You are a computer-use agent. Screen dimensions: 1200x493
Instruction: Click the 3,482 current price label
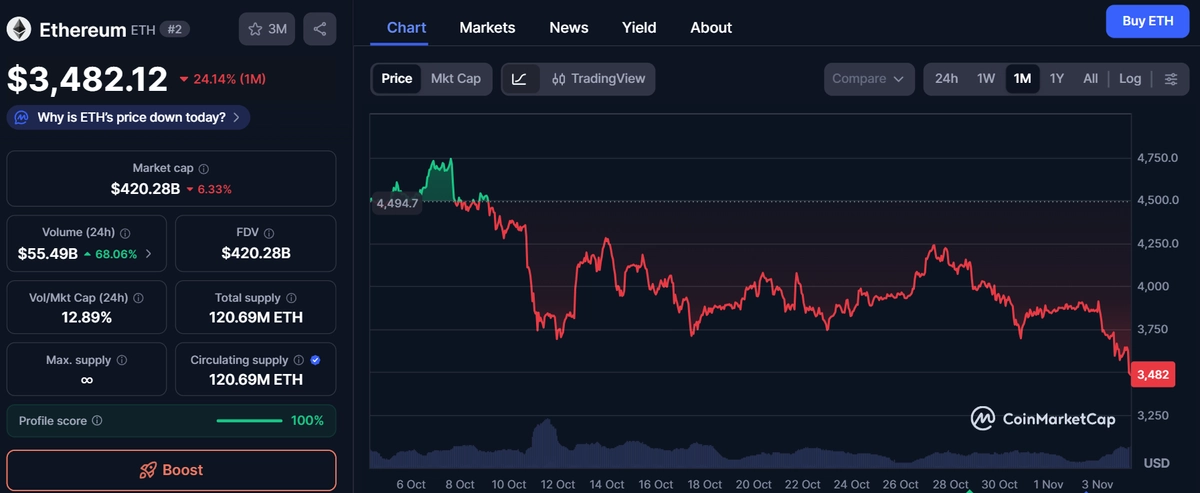[x=1153, y=375]
